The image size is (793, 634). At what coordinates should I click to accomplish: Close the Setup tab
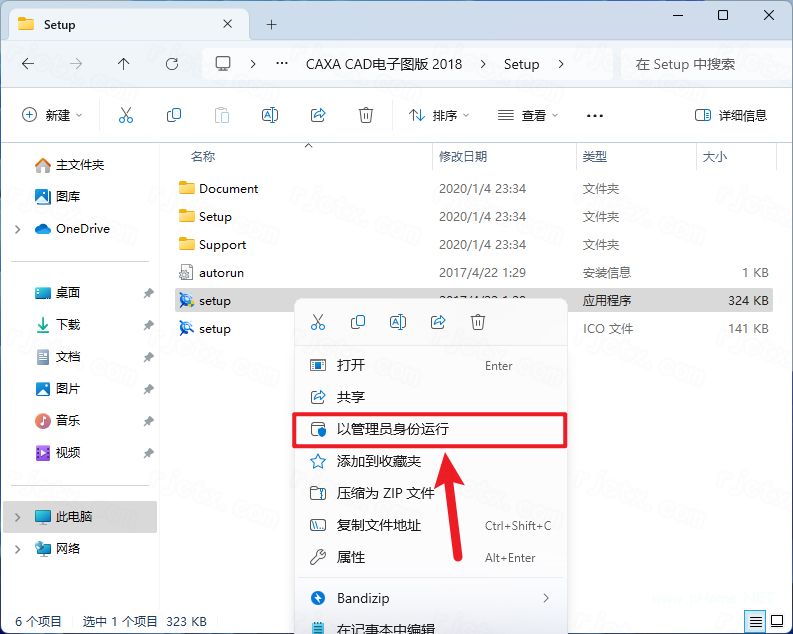point(228,24)
